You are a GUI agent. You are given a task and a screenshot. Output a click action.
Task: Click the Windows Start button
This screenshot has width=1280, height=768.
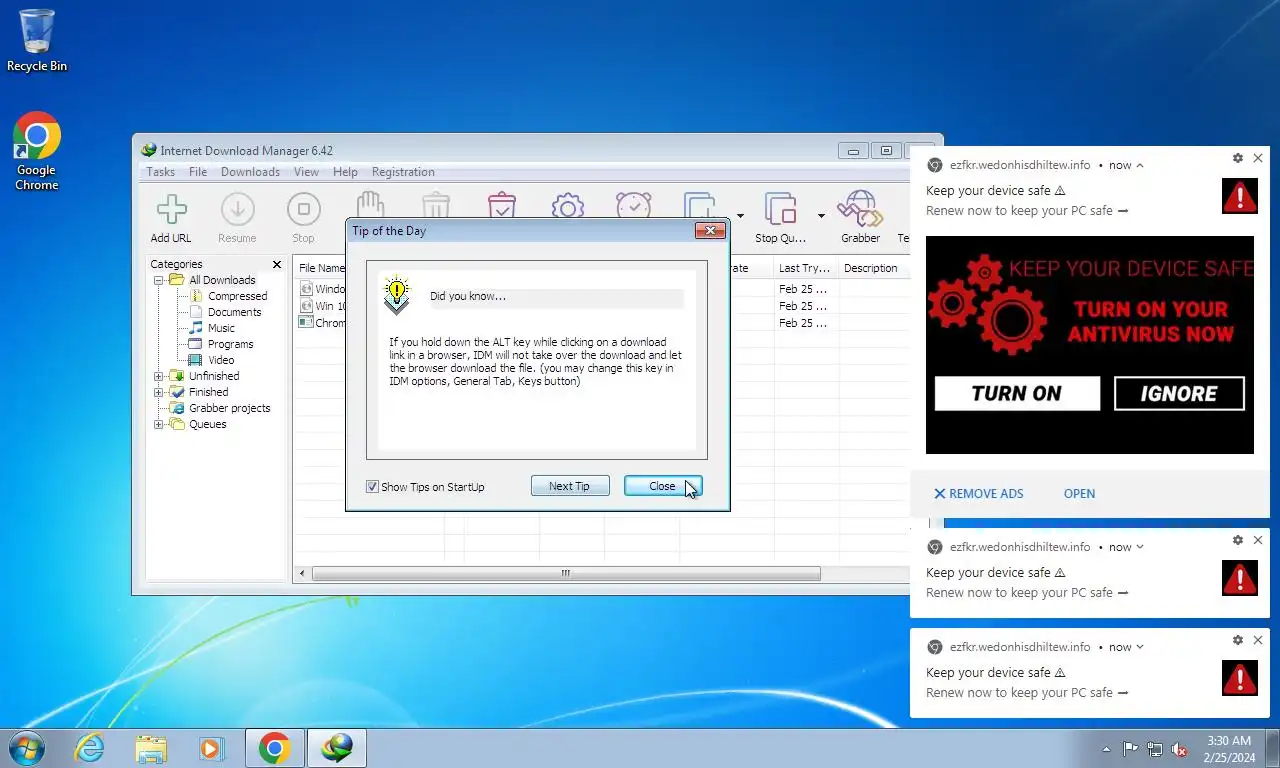click(x=25, y=748)
